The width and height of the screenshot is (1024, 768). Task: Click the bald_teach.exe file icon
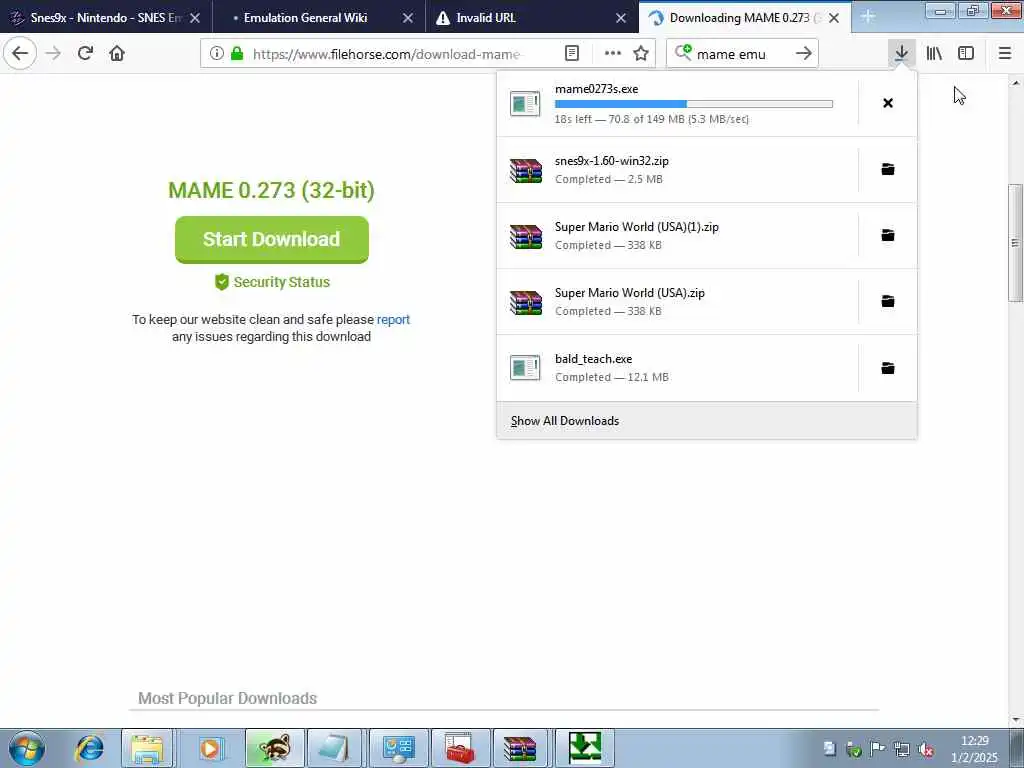point(525,368)
